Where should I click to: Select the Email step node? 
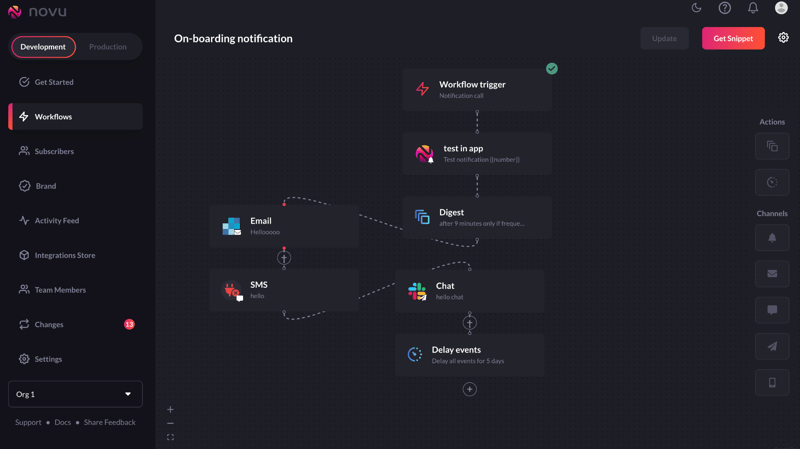click(x=284, y=226)
